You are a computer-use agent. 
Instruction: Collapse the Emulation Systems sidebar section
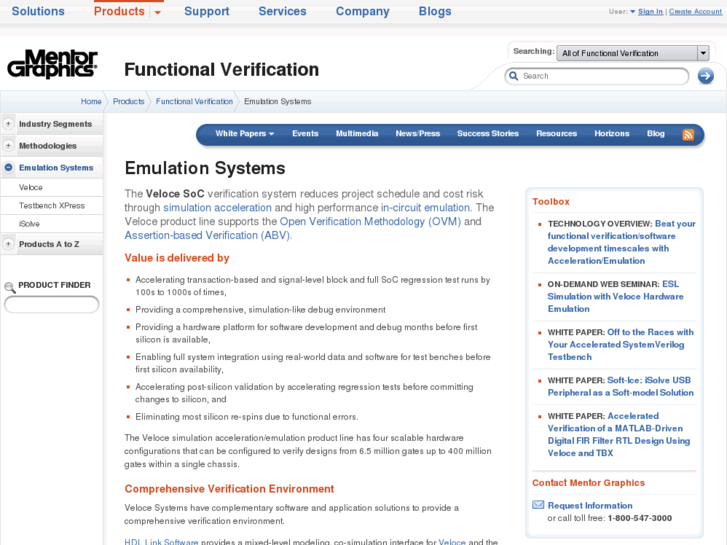[x=8, y=167]
